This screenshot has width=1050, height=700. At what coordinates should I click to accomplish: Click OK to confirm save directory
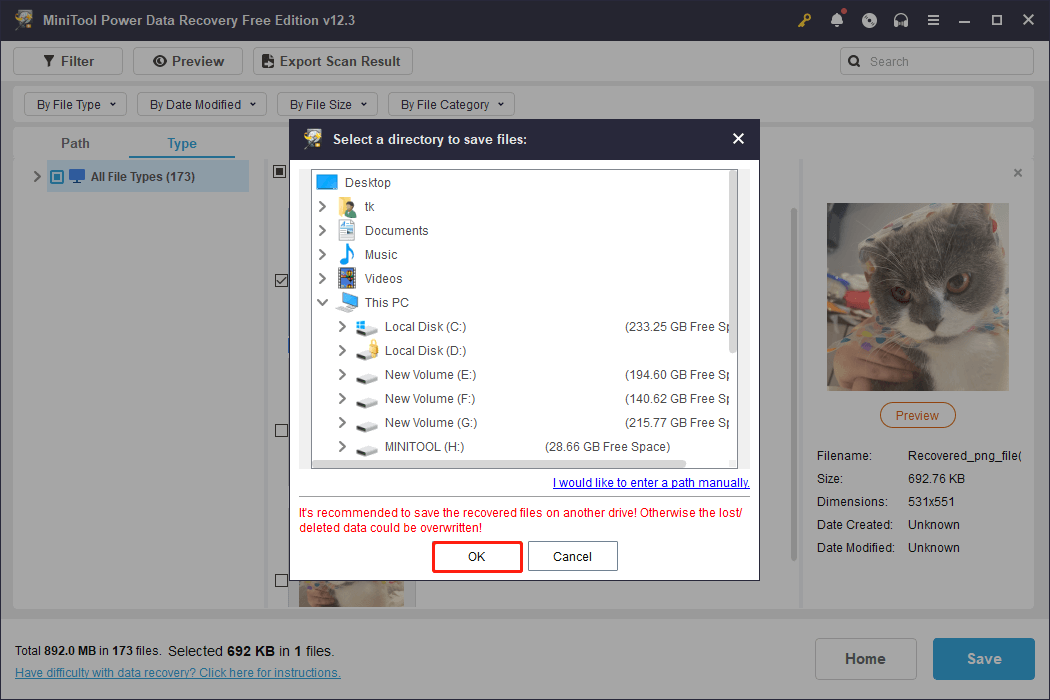click(x=477, y=557)
